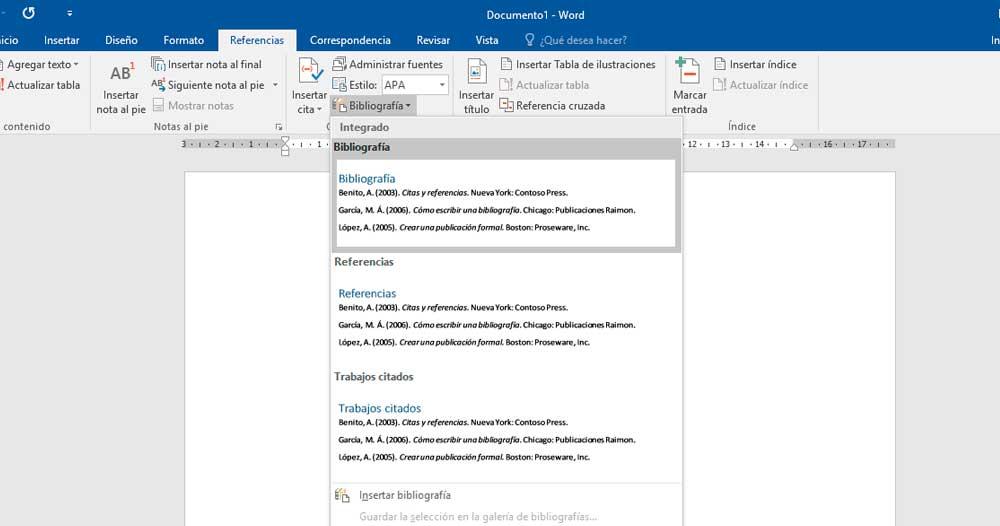Screen dimensions: 1000x526
Task: Open the Vista tab
Action: pos(487,40)
